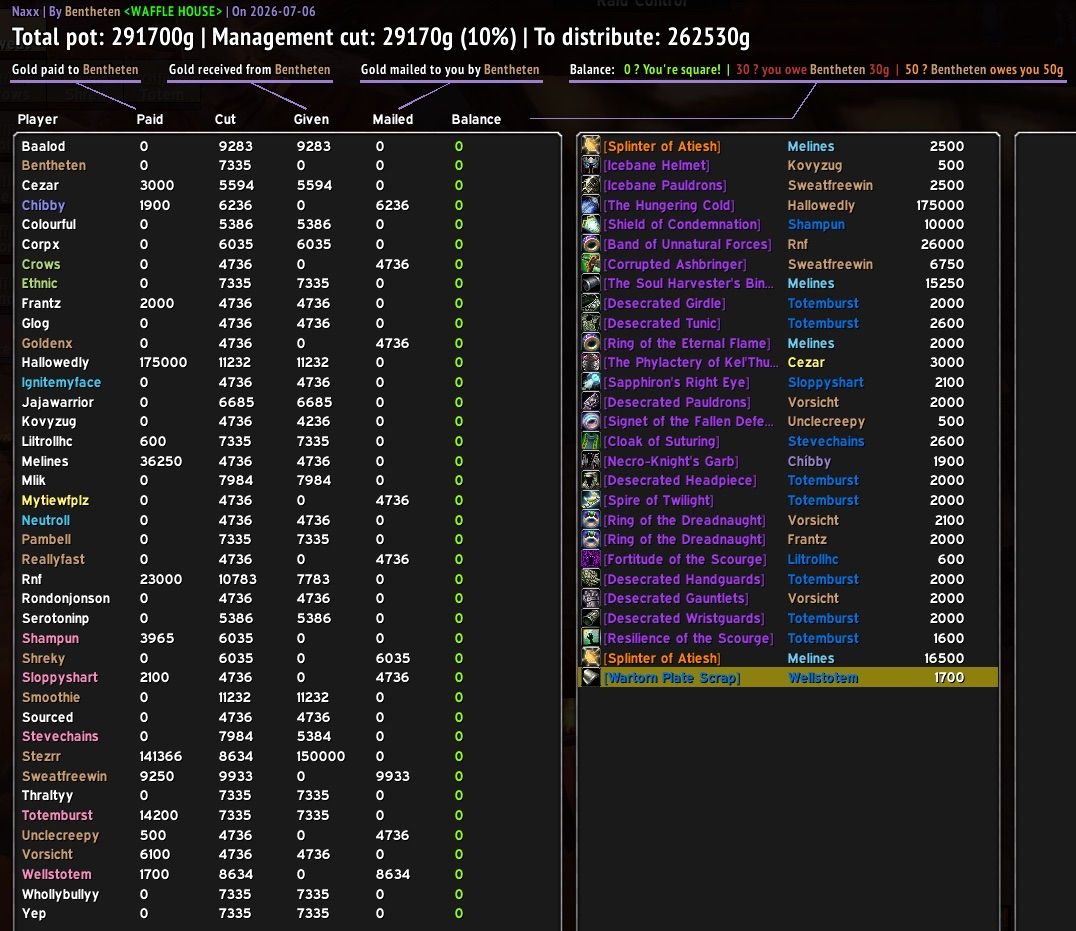Click buyer Stevechains in loot list
1076x931 pixels.
(x=826, y=441)
